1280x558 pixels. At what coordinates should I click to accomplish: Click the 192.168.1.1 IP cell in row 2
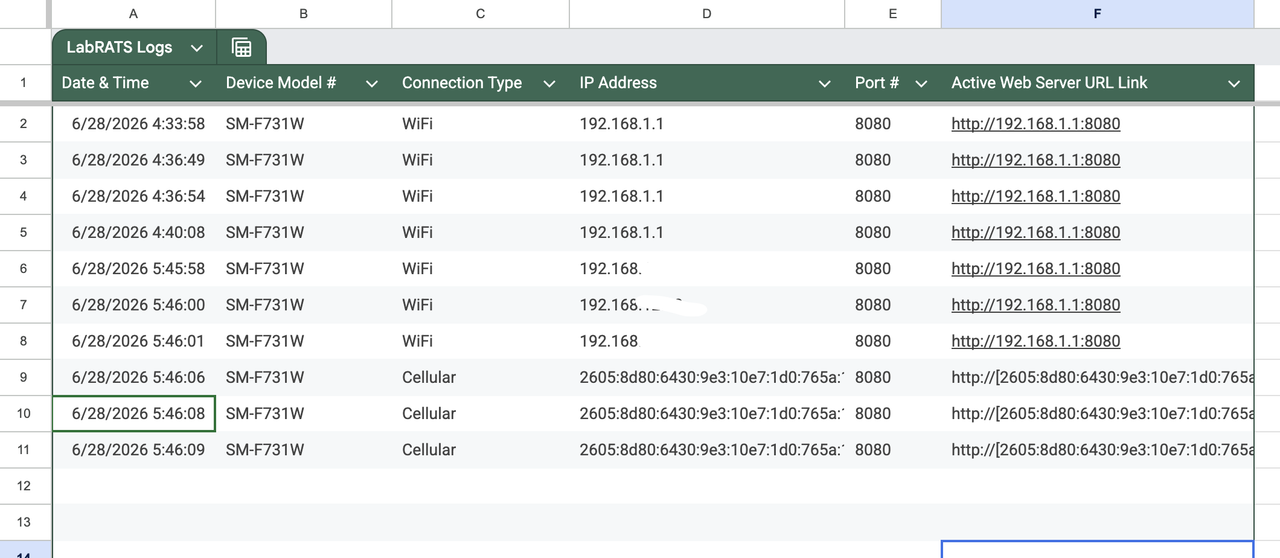pyautogui.click(x=707, y=124)
